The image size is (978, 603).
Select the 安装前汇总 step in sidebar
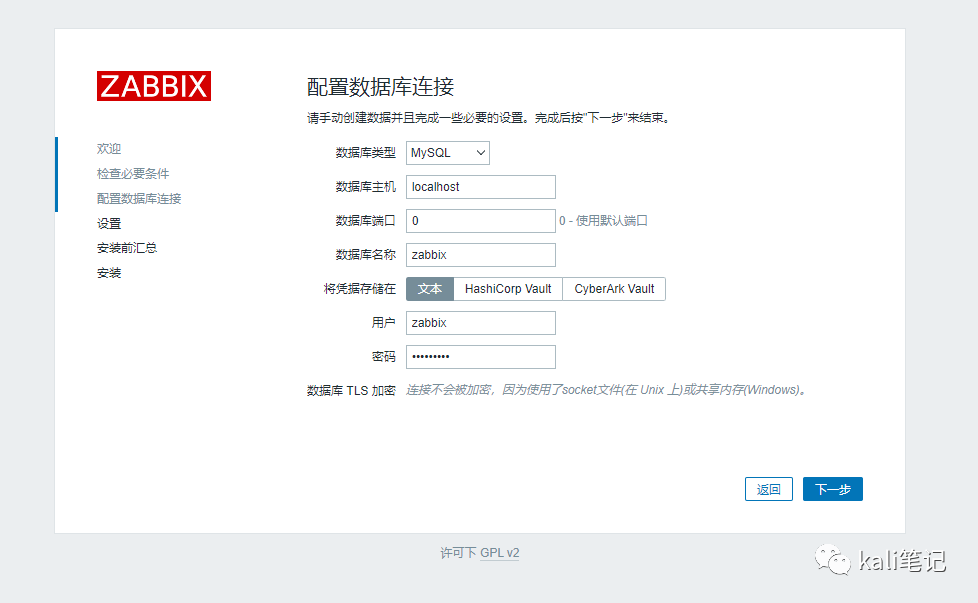point(127,248)
